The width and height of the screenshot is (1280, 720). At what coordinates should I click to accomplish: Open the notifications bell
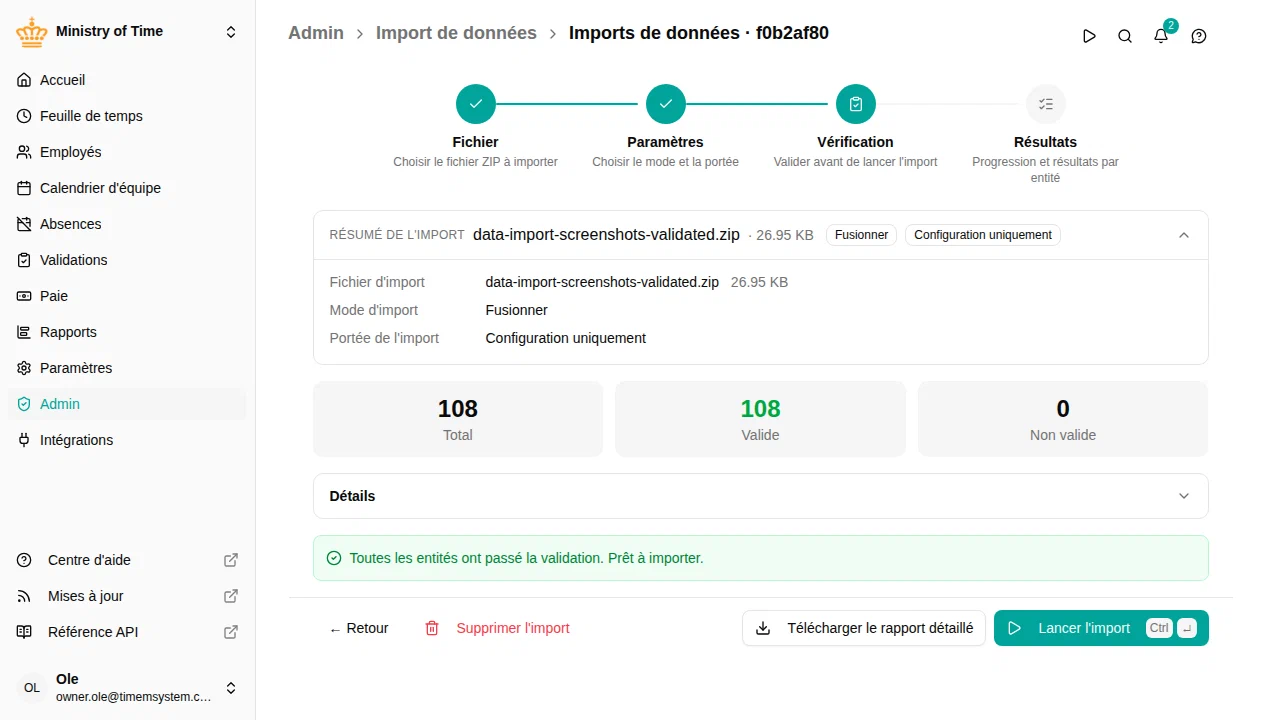(x=1161, y=36)
